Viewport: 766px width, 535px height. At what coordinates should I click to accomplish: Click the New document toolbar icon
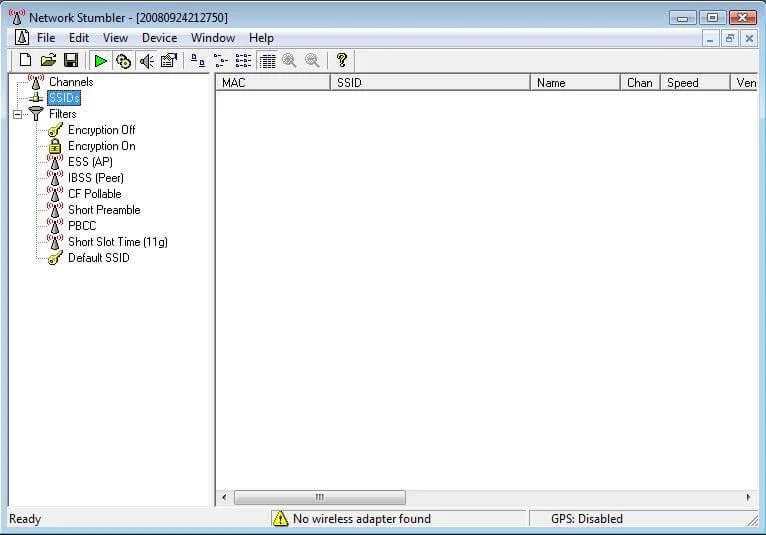click(x=25, y=61)
